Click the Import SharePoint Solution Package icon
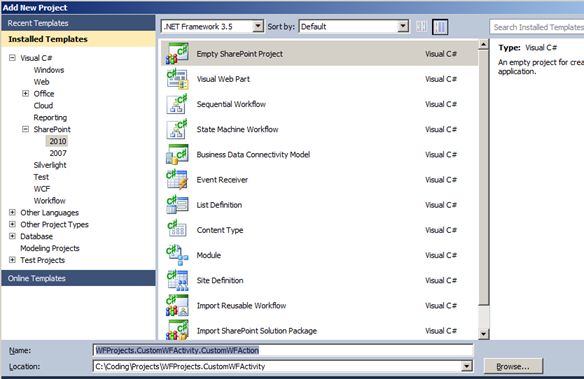The width and height of the screenshot is (584, 379). click(177, 330)
